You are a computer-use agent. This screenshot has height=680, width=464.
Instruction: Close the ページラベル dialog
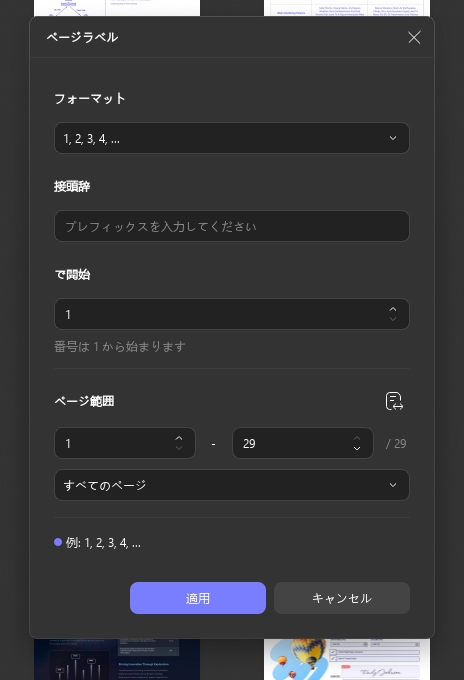[414, 37]
